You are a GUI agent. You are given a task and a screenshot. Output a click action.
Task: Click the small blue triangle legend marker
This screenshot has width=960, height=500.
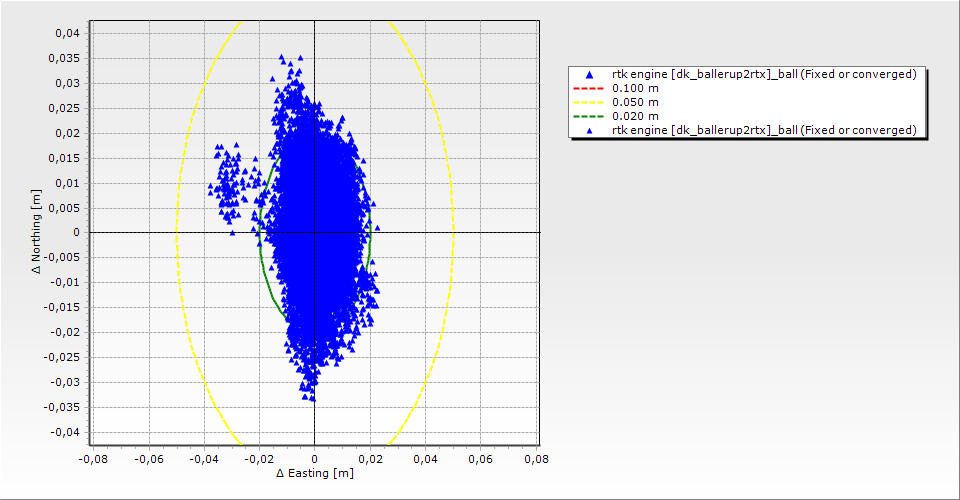[x=589, y=130]
